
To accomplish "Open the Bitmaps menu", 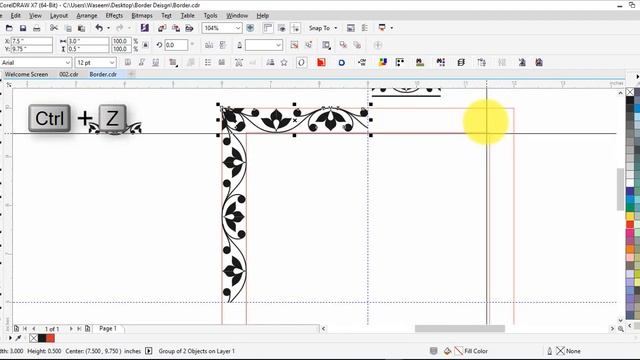I will pos(142,16).
